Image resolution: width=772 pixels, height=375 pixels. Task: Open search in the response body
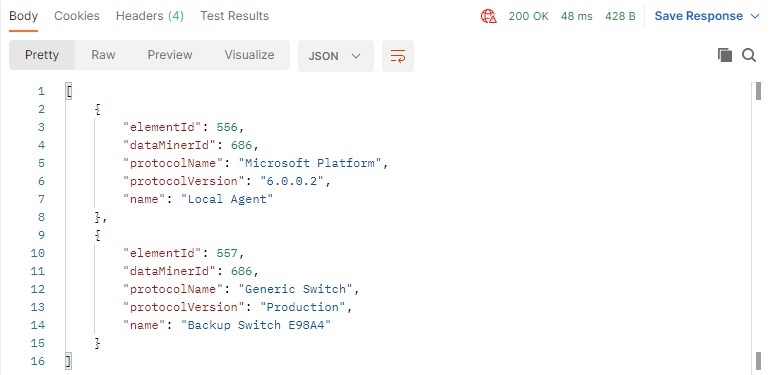[749, 55]
